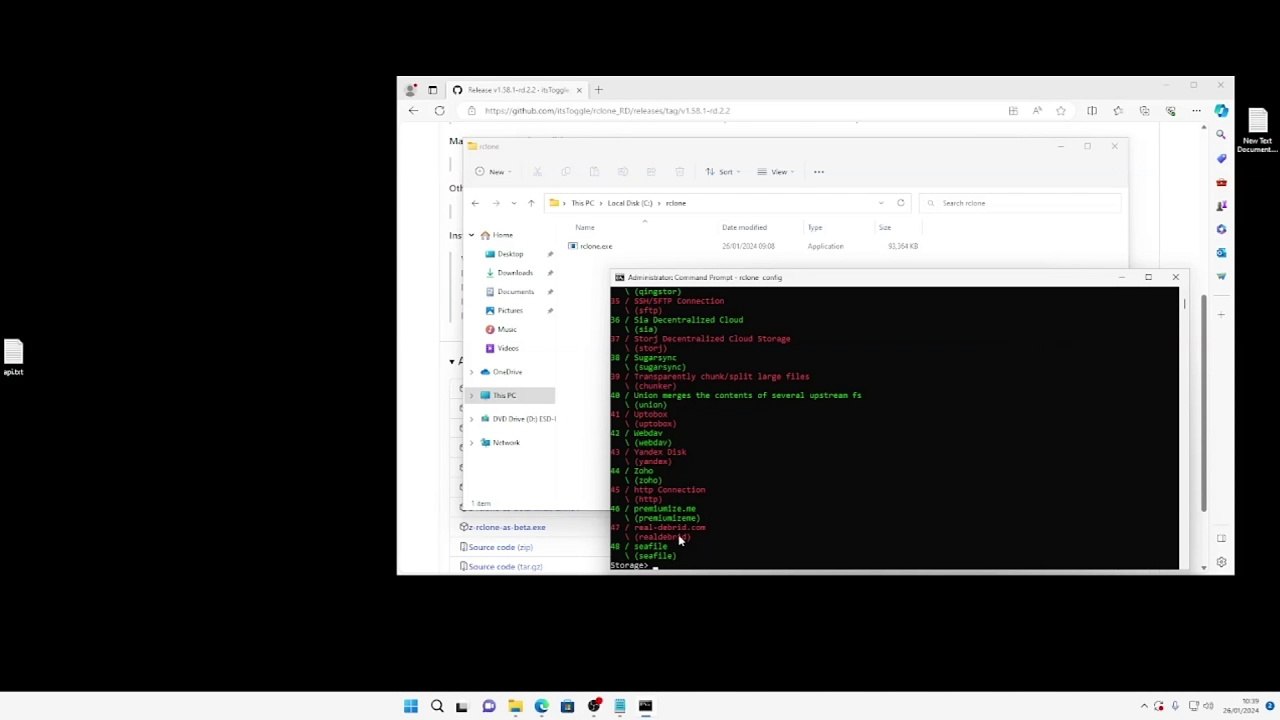This screenshot has width=1280, height=720.
Task: Click the Edge address bar URL
Action: 607,111
